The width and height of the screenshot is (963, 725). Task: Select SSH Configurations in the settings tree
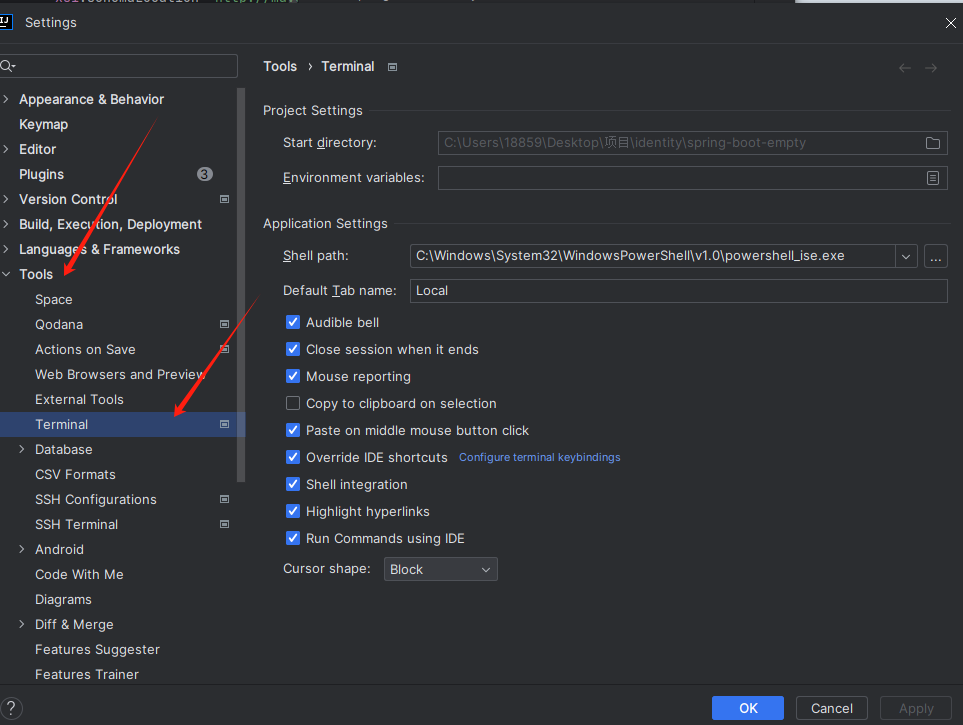(x=96, y=500)
